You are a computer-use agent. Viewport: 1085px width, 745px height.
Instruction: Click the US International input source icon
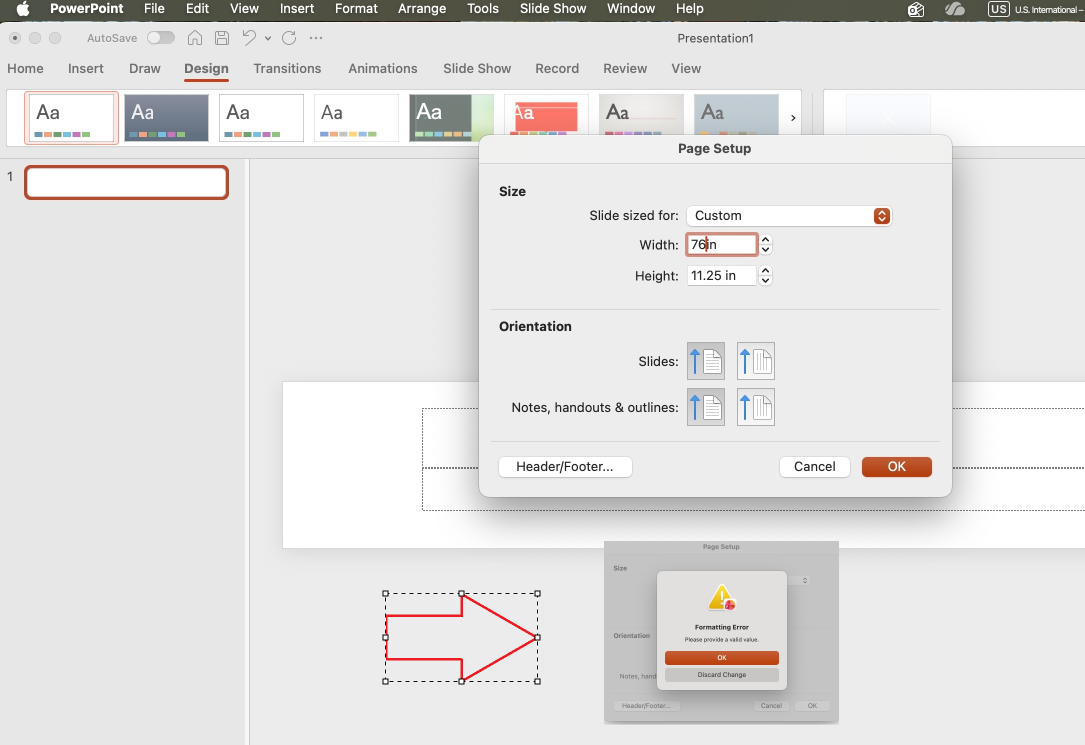click(x=999, y=9)
